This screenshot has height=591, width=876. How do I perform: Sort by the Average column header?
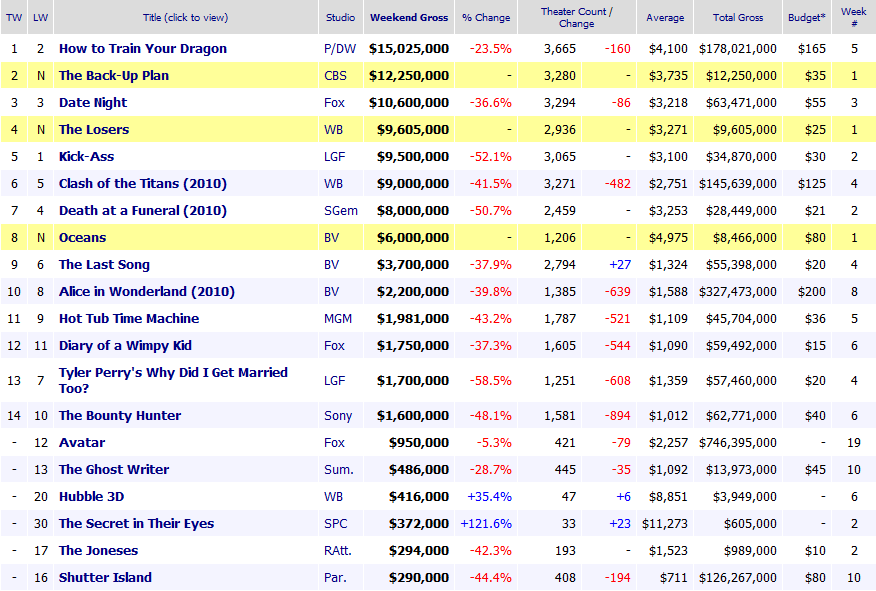(x=665, y=17)
